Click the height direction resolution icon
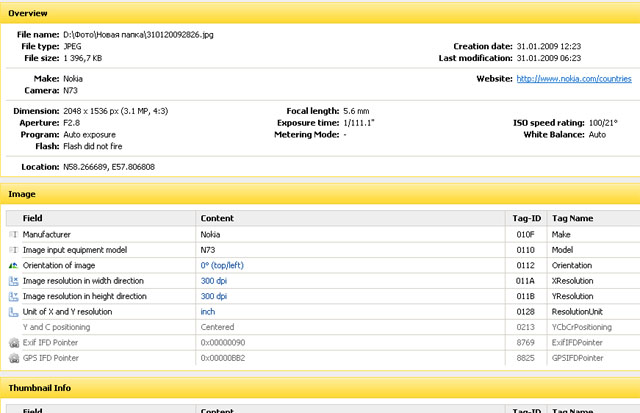Screen dimensions: 640x413 coord(13,296)
